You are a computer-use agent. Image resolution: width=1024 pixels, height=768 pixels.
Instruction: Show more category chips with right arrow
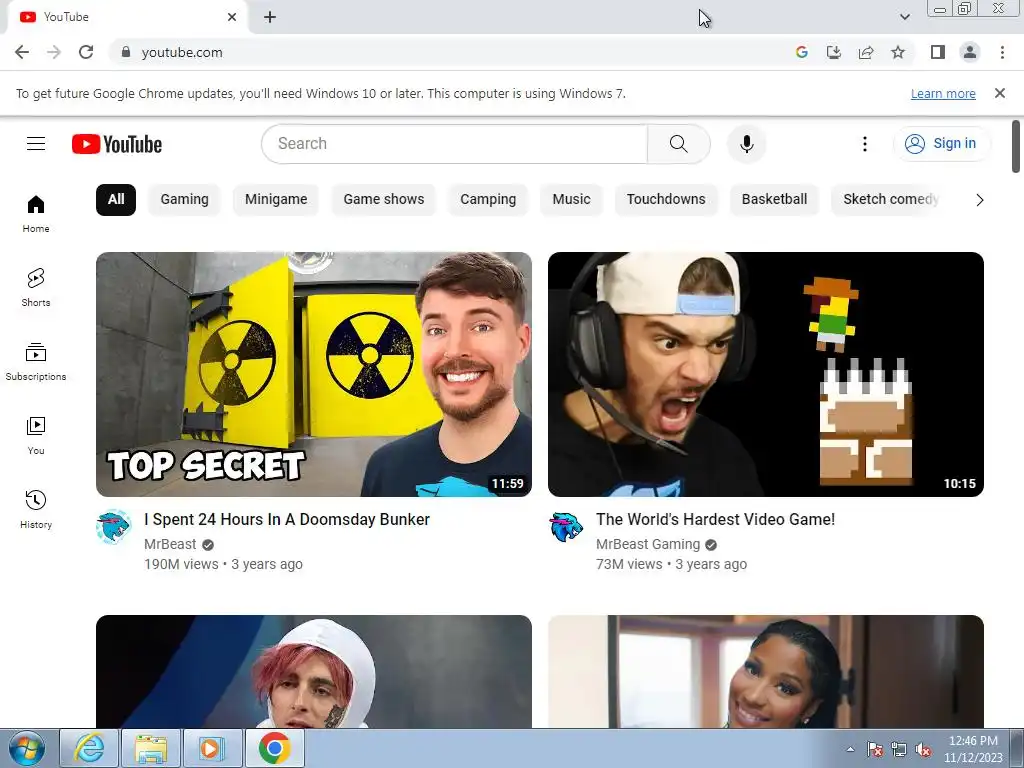(979, 200)
